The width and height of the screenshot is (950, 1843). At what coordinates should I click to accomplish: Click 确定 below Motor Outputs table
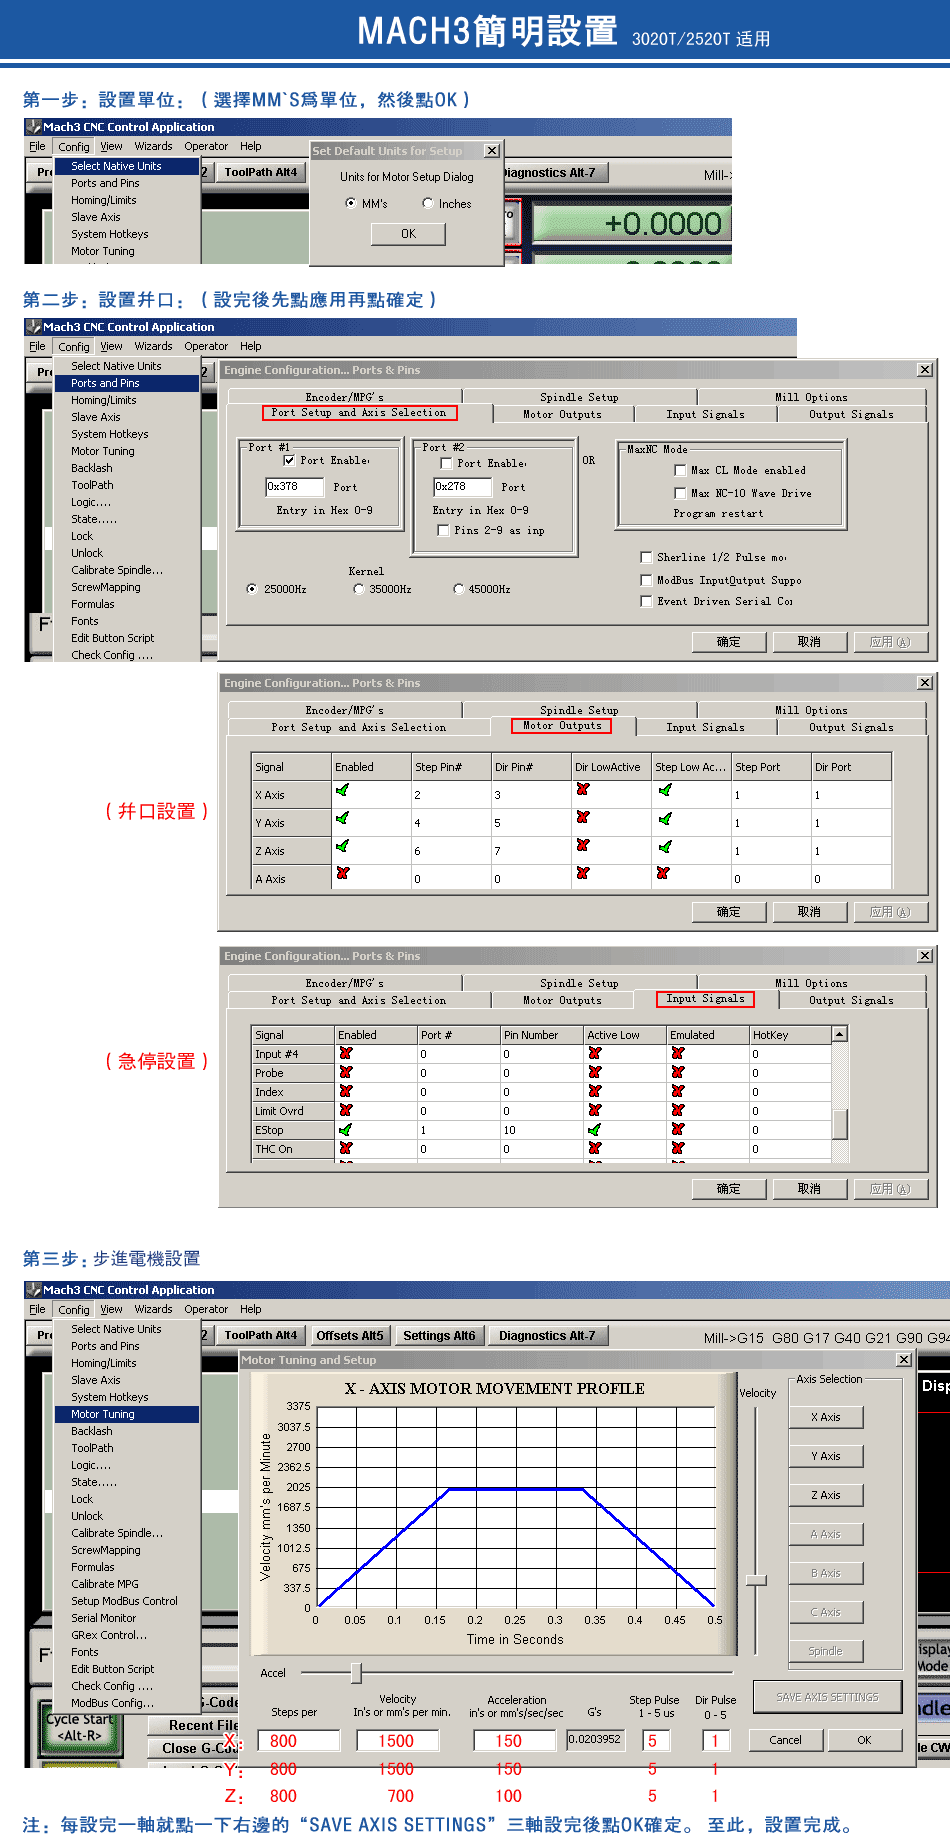click(729, 912)
